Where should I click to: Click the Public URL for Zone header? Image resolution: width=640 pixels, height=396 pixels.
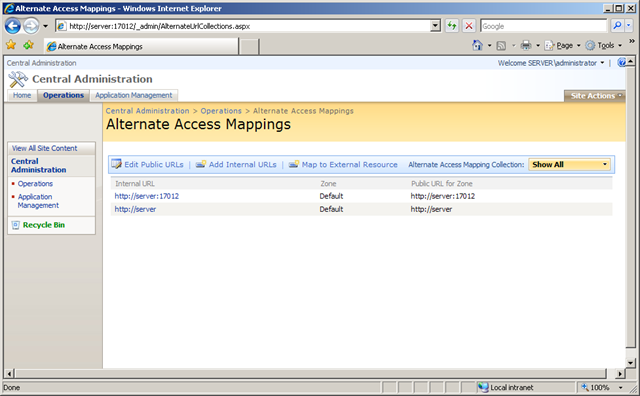pyautogui.click(x=442, y=184)
